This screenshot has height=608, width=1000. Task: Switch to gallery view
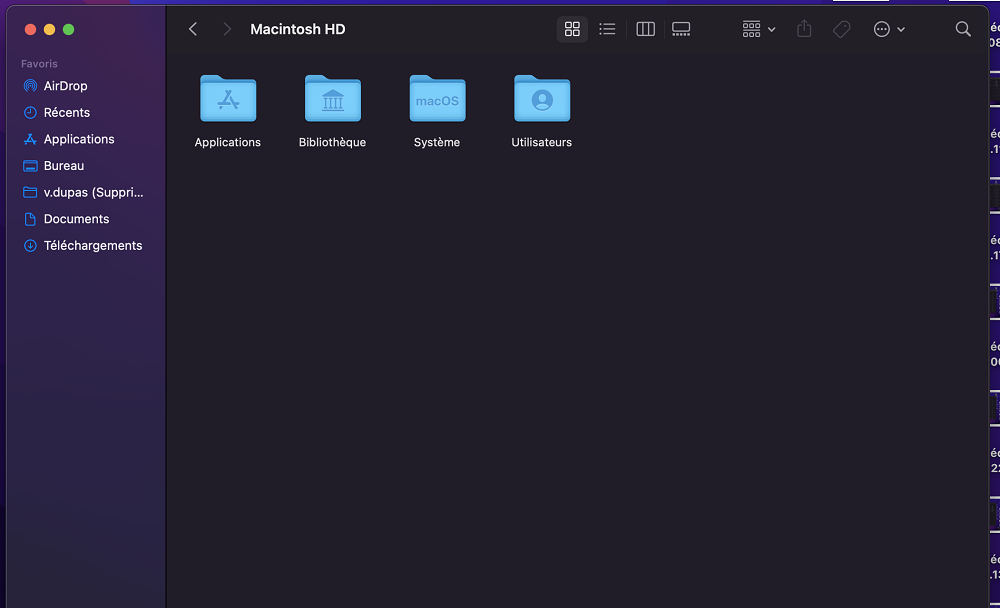click(x=681, y=29)
